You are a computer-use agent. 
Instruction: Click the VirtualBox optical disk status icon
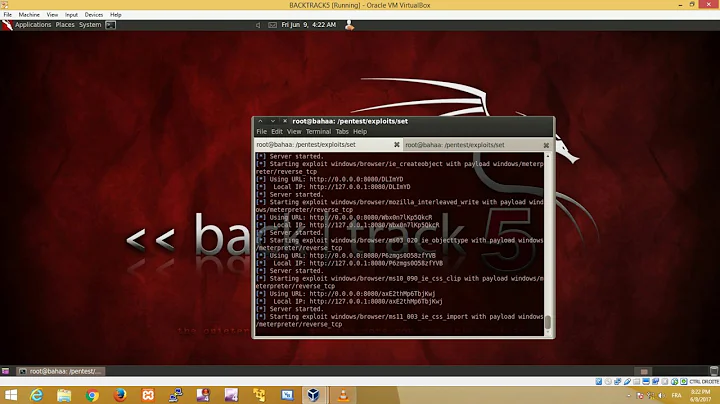(x=608, y=382)
